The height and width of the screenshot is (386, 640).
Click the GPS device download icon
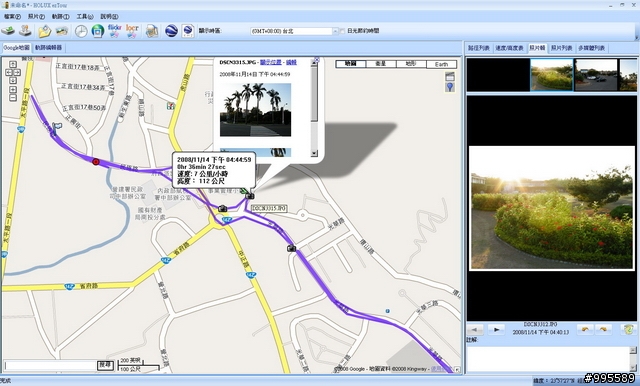[x=8, y=31]
